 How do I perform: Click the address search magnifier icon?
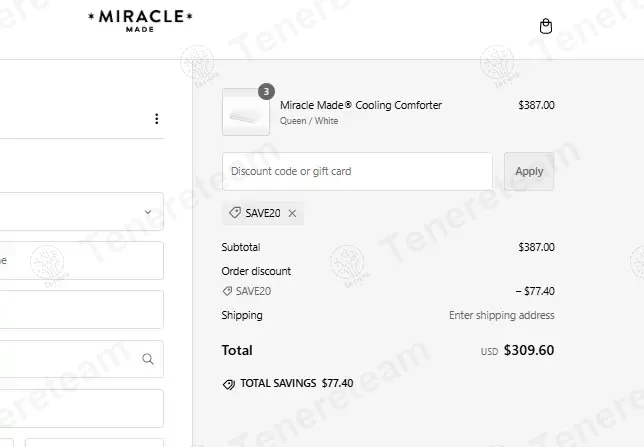tap(148, 359)
